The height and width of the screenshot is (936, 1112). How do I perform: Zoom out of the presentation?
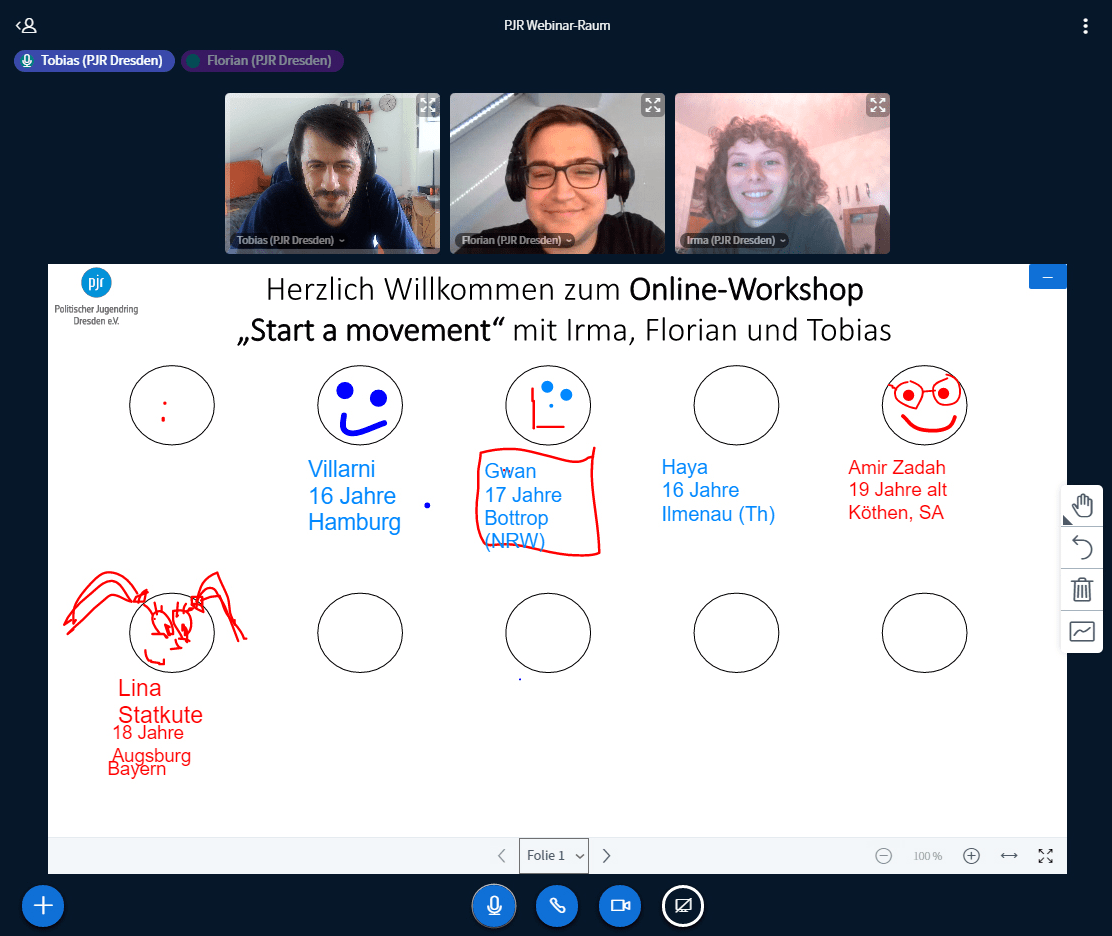[884, 856]
